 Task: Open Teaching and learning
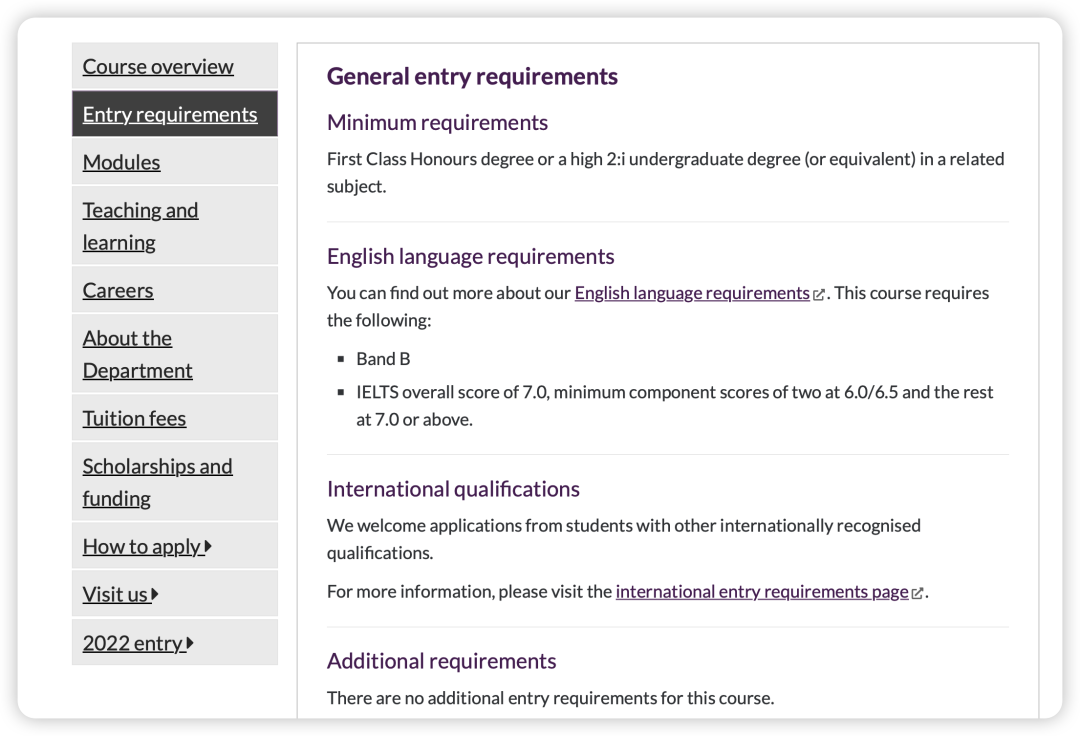click(x=141, y=226)
